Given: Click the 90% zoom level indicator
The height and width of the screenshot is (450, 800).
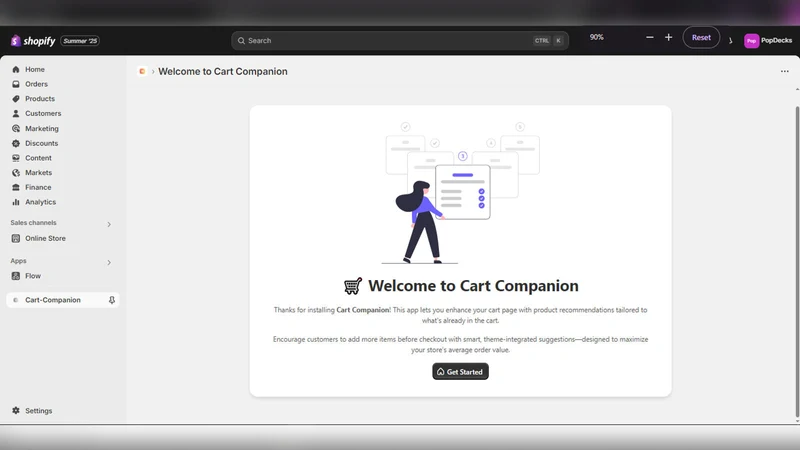Looking at the screenshot, I should pos(596,37).
